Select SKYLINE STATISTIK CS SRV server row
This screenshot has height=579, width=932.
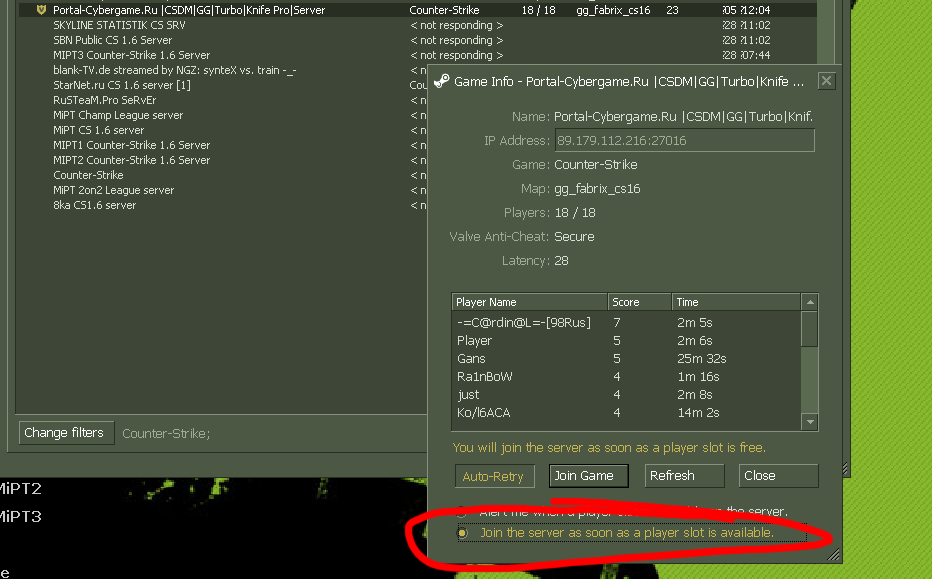(x=119, y=25)
